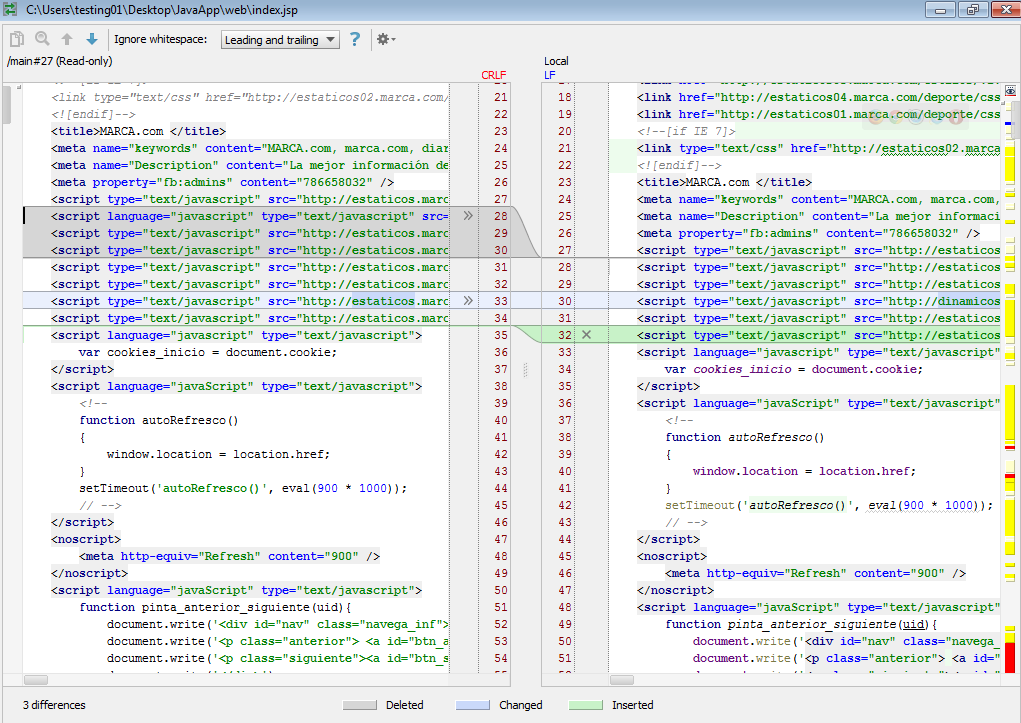Click the diff window icon in title bar
1021x723 pixels.
click(9, 9)
